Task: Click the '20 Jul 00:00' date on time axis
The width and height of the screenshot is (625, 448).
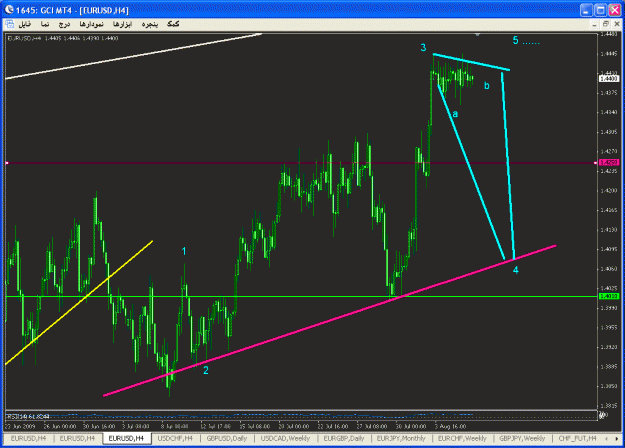Action: (x=294, y=426)
